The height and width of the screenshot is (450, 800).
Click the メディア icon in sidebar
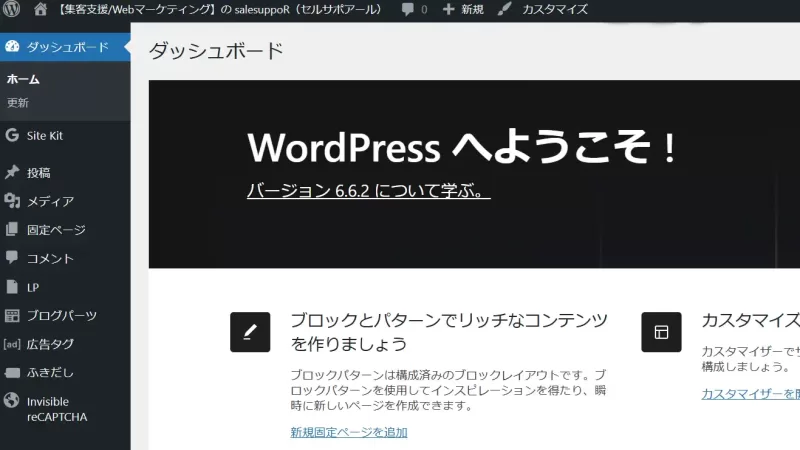[12, 201]
